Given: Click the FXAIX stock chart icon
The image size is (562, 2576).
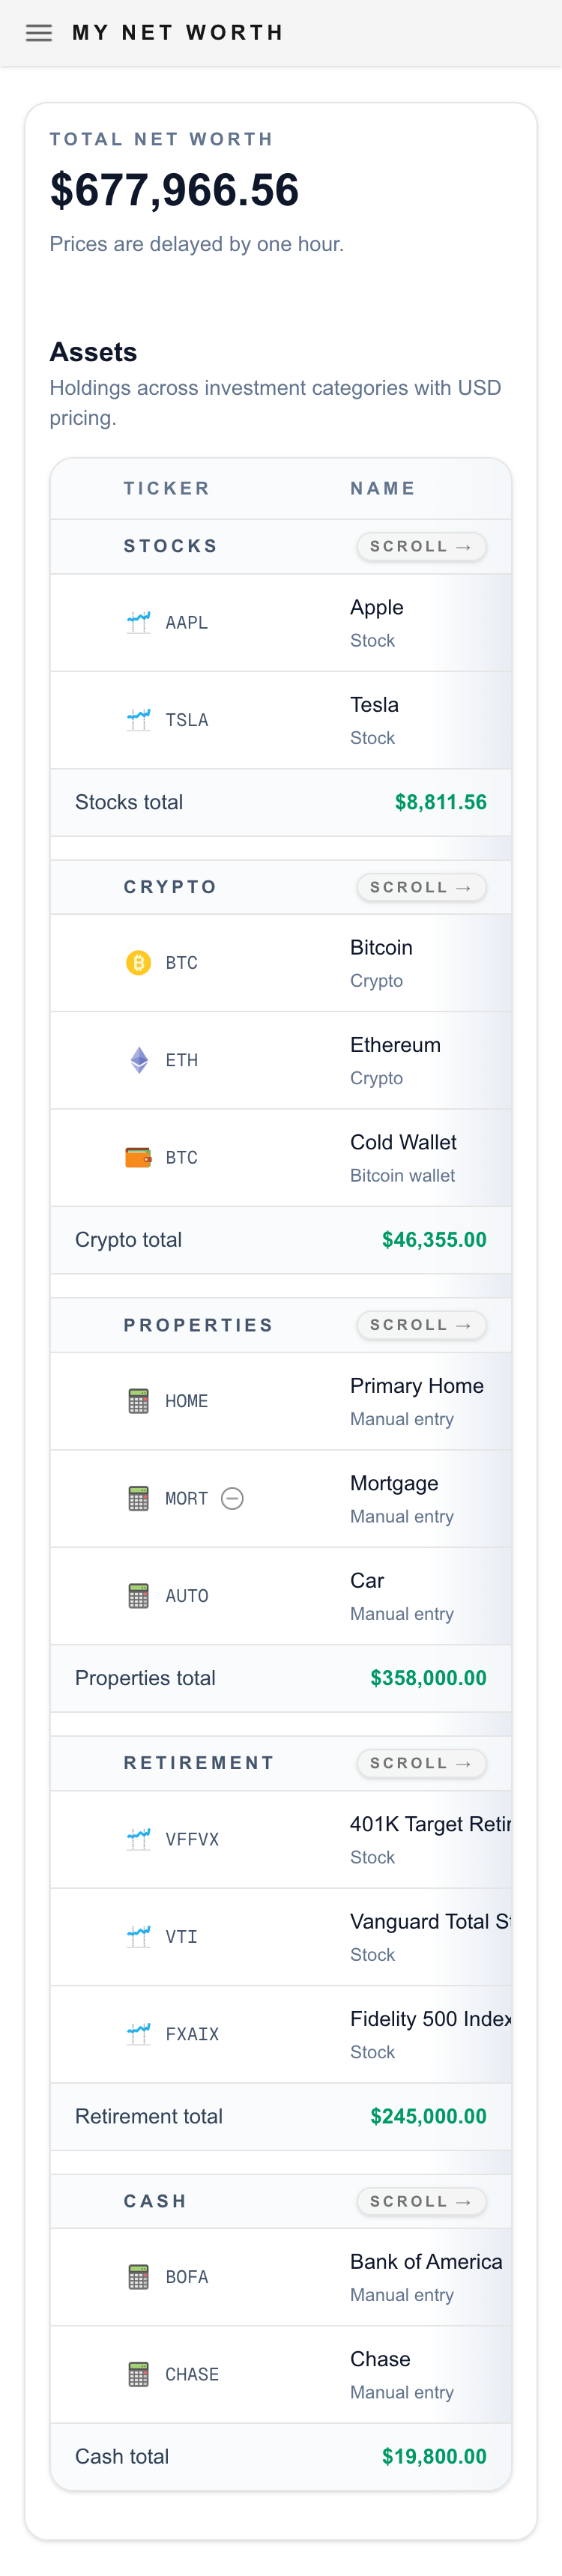Looking at the screenshot, I should tap(138, 2033).
